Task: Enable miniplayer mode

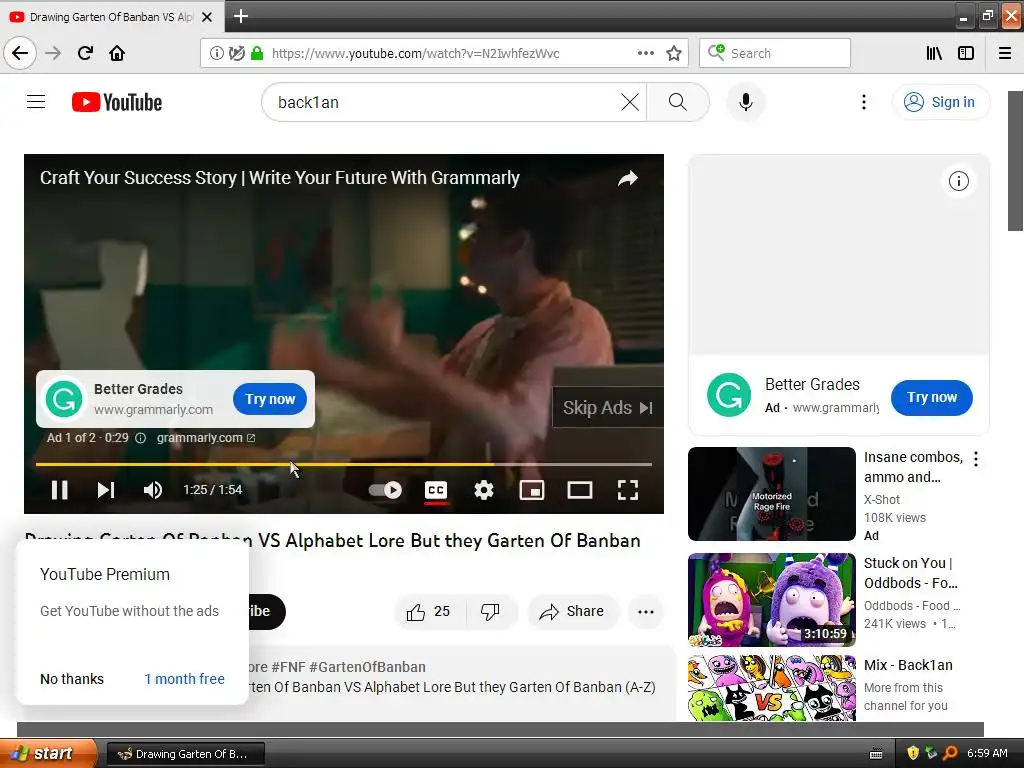Action: click(x=532, y=490)
